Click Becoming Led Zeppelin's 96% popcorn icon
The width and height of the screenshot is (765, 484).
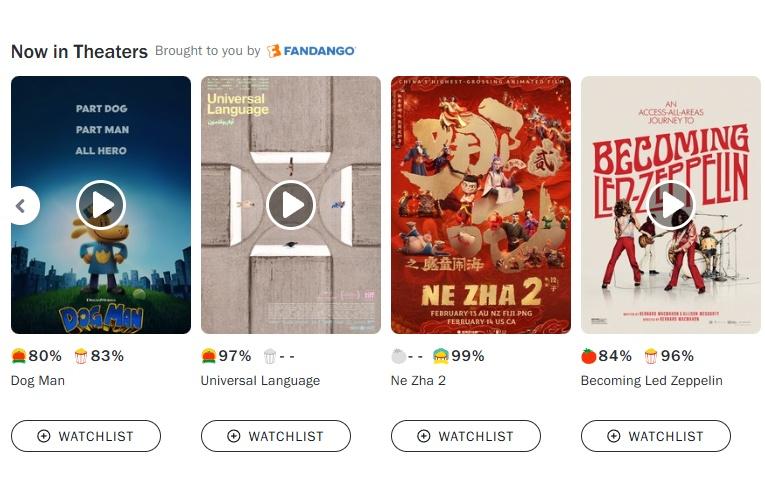(650, 356)
